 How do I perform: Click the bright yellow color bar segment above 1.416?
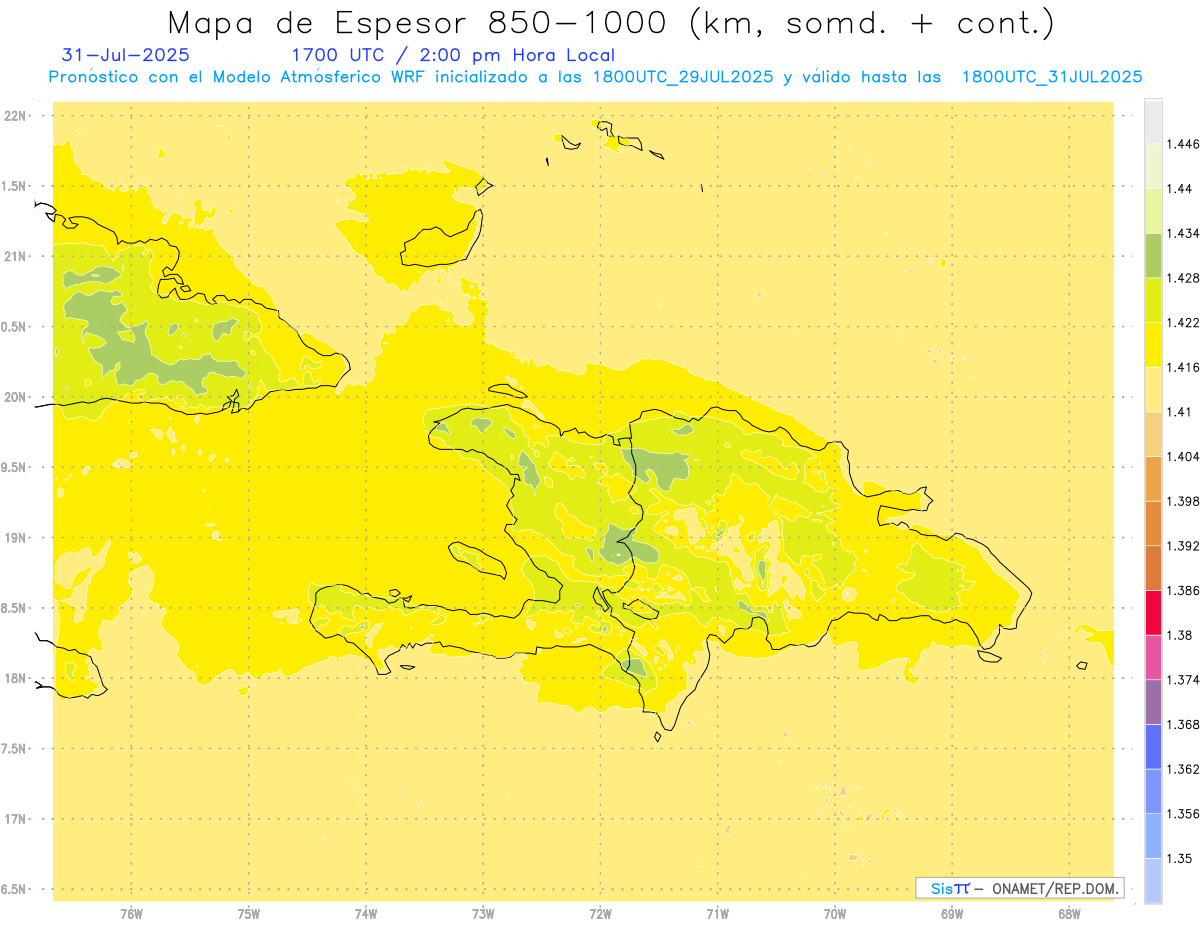1153,345
